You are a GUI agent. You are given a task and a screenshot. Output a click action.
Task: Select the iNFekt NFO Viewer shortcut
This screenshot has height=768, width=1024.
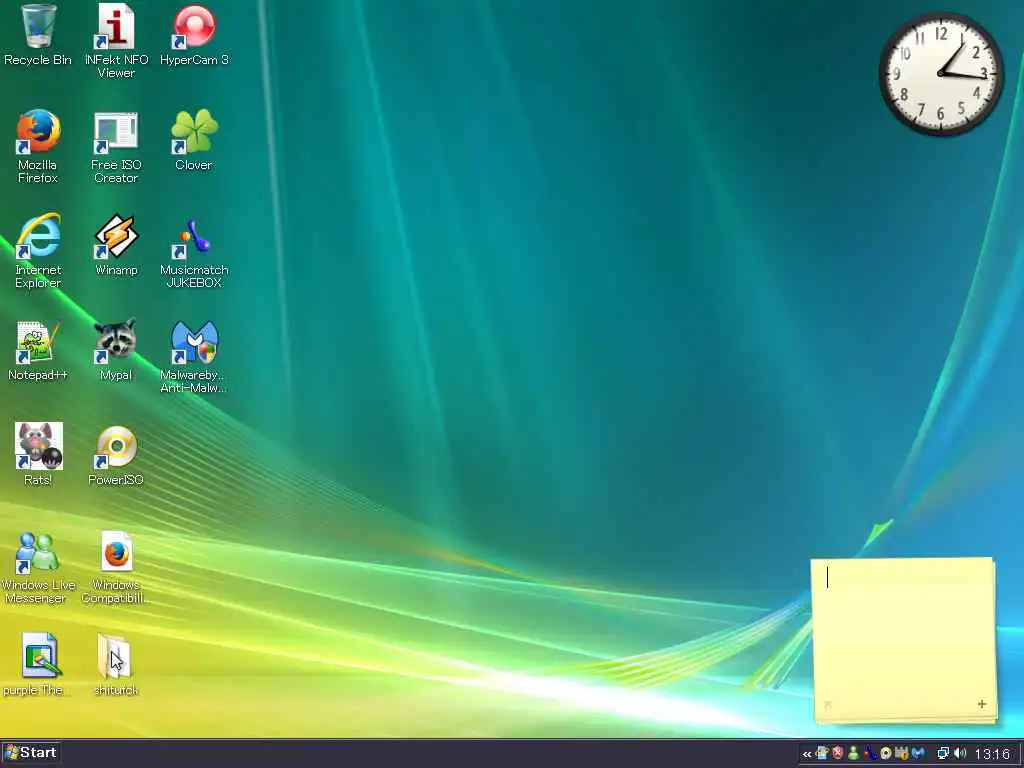click(116, 40)
